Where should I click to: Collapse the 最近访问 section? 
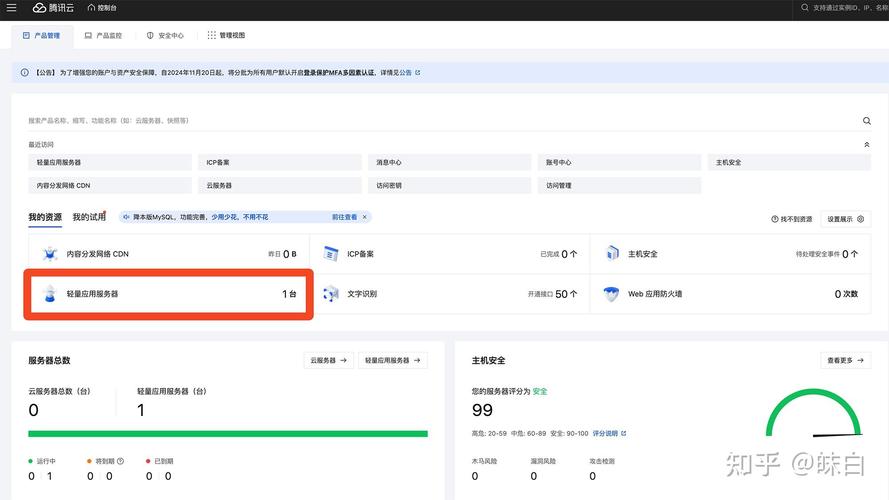(867, 145)
